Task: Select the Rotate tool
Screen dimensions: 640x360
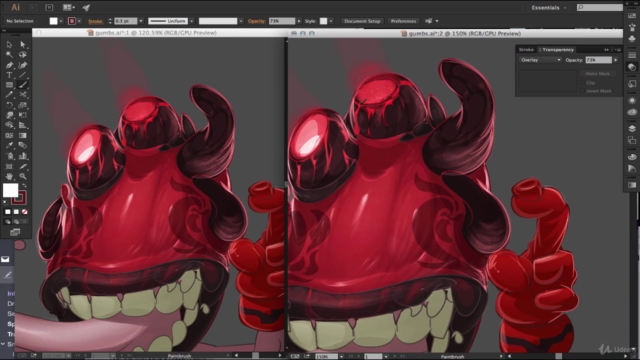Action: 9,105
